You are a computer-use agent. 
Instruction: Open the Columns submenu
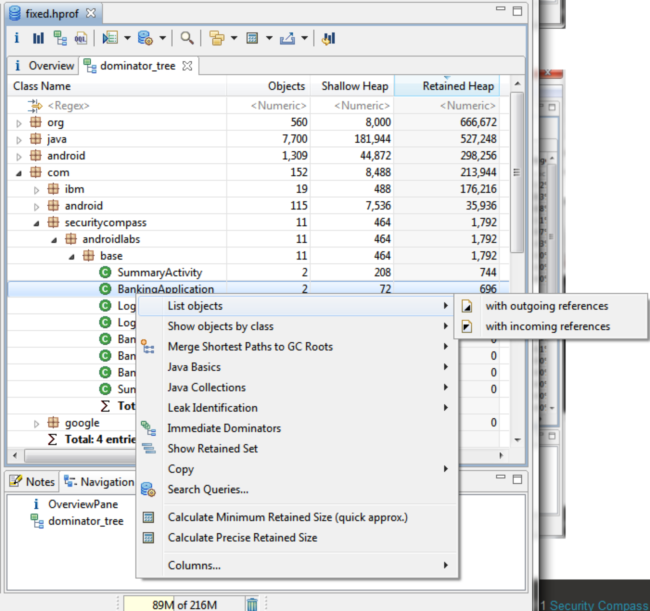coord(298,565)
